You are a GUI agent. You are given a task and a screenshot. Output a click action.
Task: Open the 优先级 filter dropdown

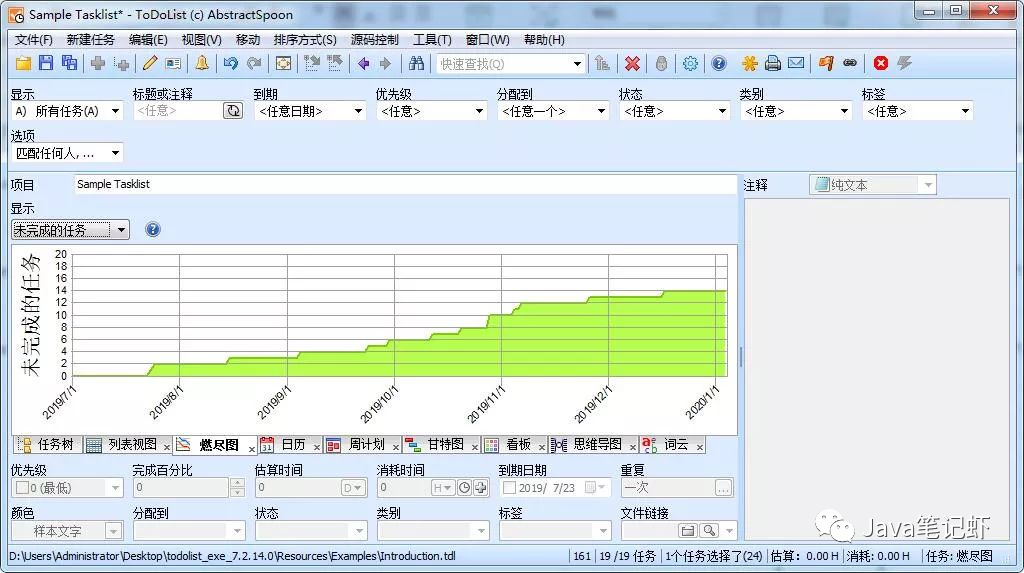479,111
